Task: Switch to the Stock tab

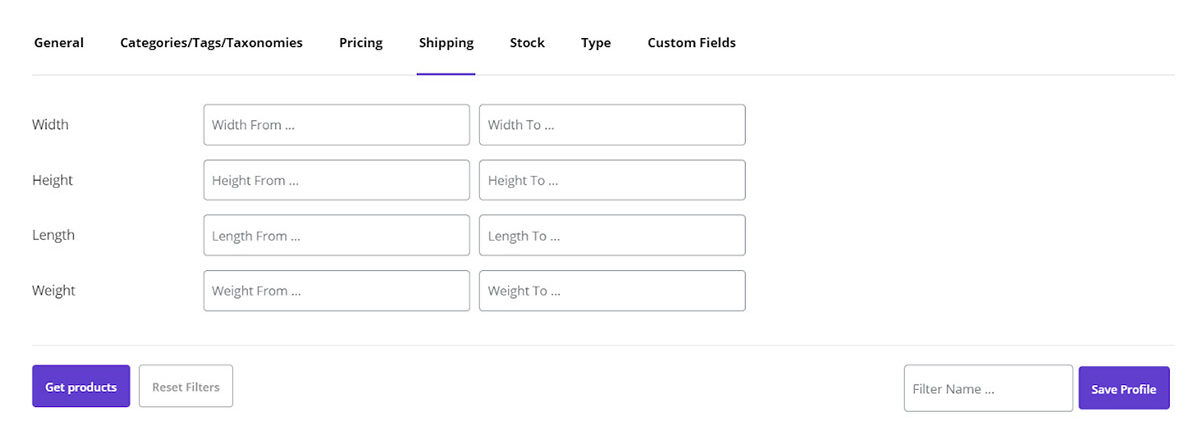Action: point(527,43)
